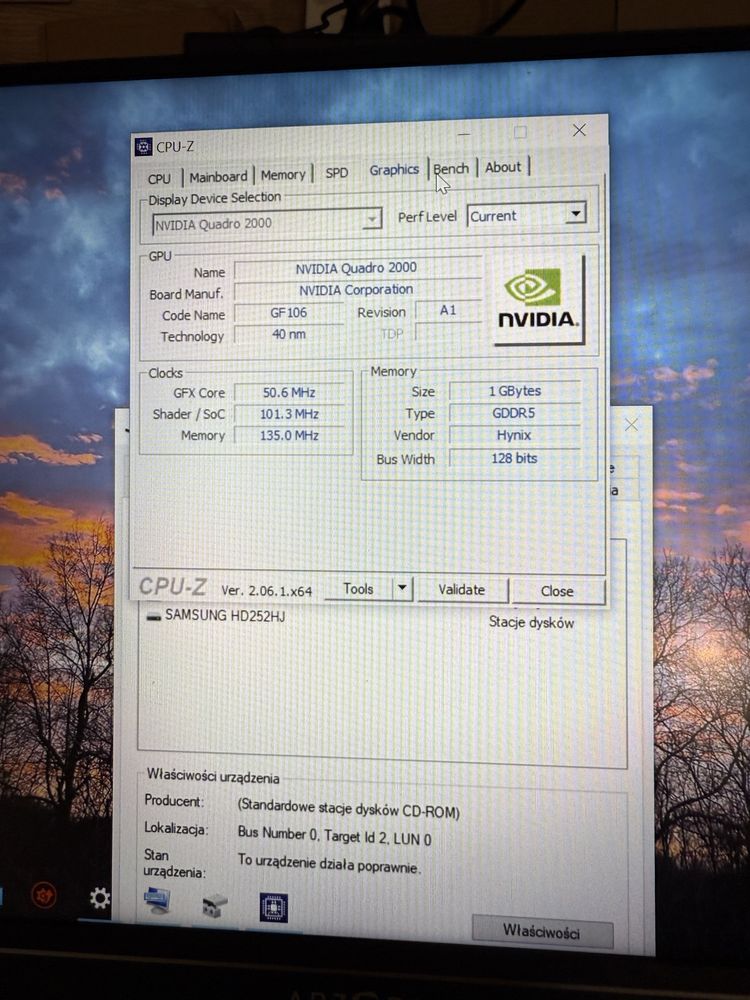Click the NVIDIA logo image

coord(538,299)
